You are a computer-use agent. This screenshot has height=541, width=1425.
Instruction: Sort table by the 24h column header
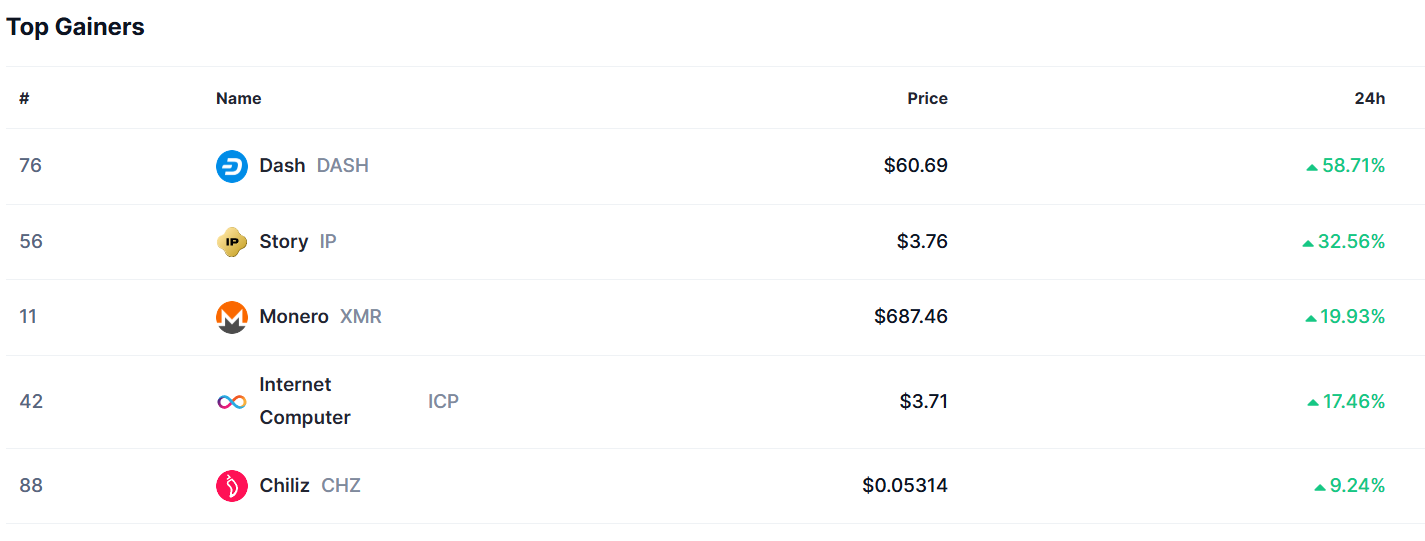(1369, 98)
